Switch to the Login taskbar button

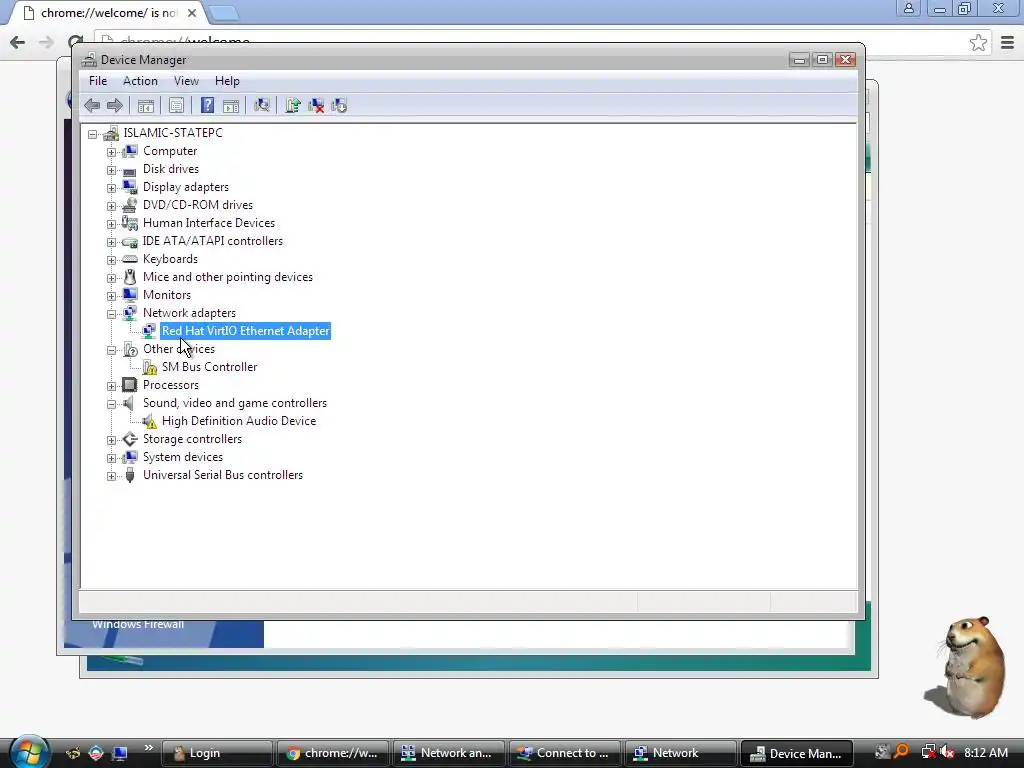coord(217,753)
